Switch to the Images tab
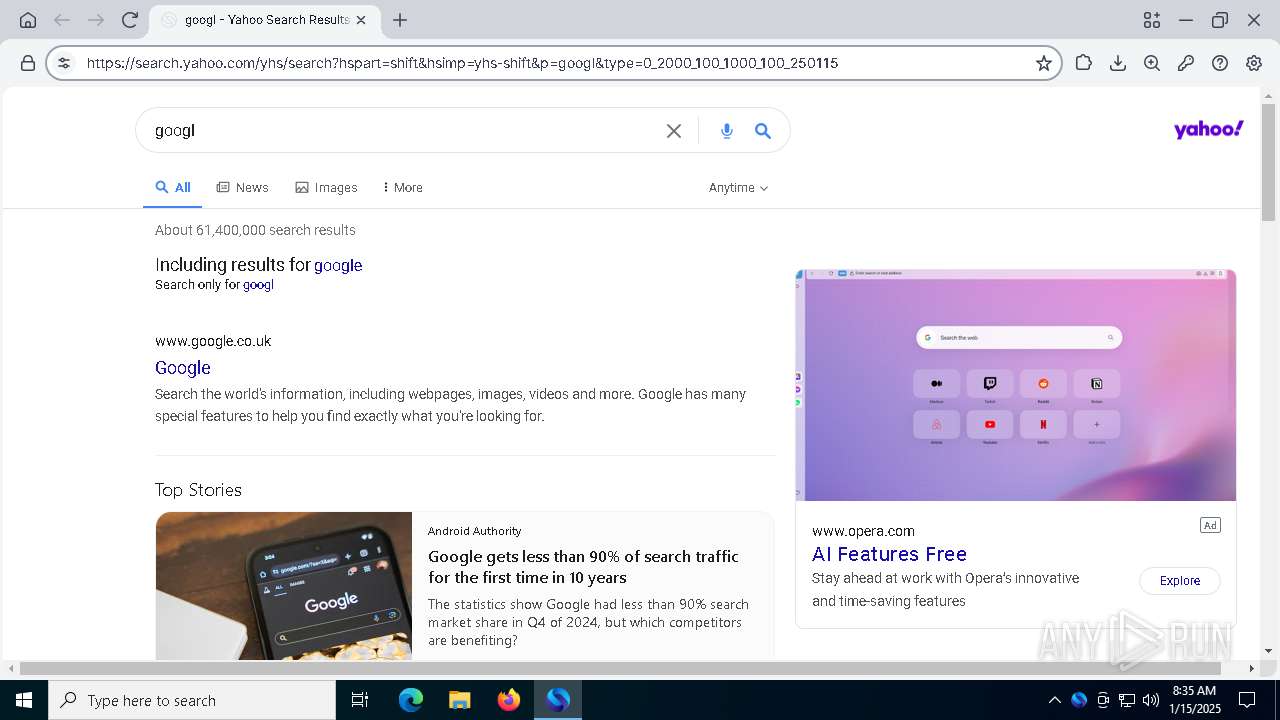The width and height of the screenshot is (1280, 720). point(326,187)
